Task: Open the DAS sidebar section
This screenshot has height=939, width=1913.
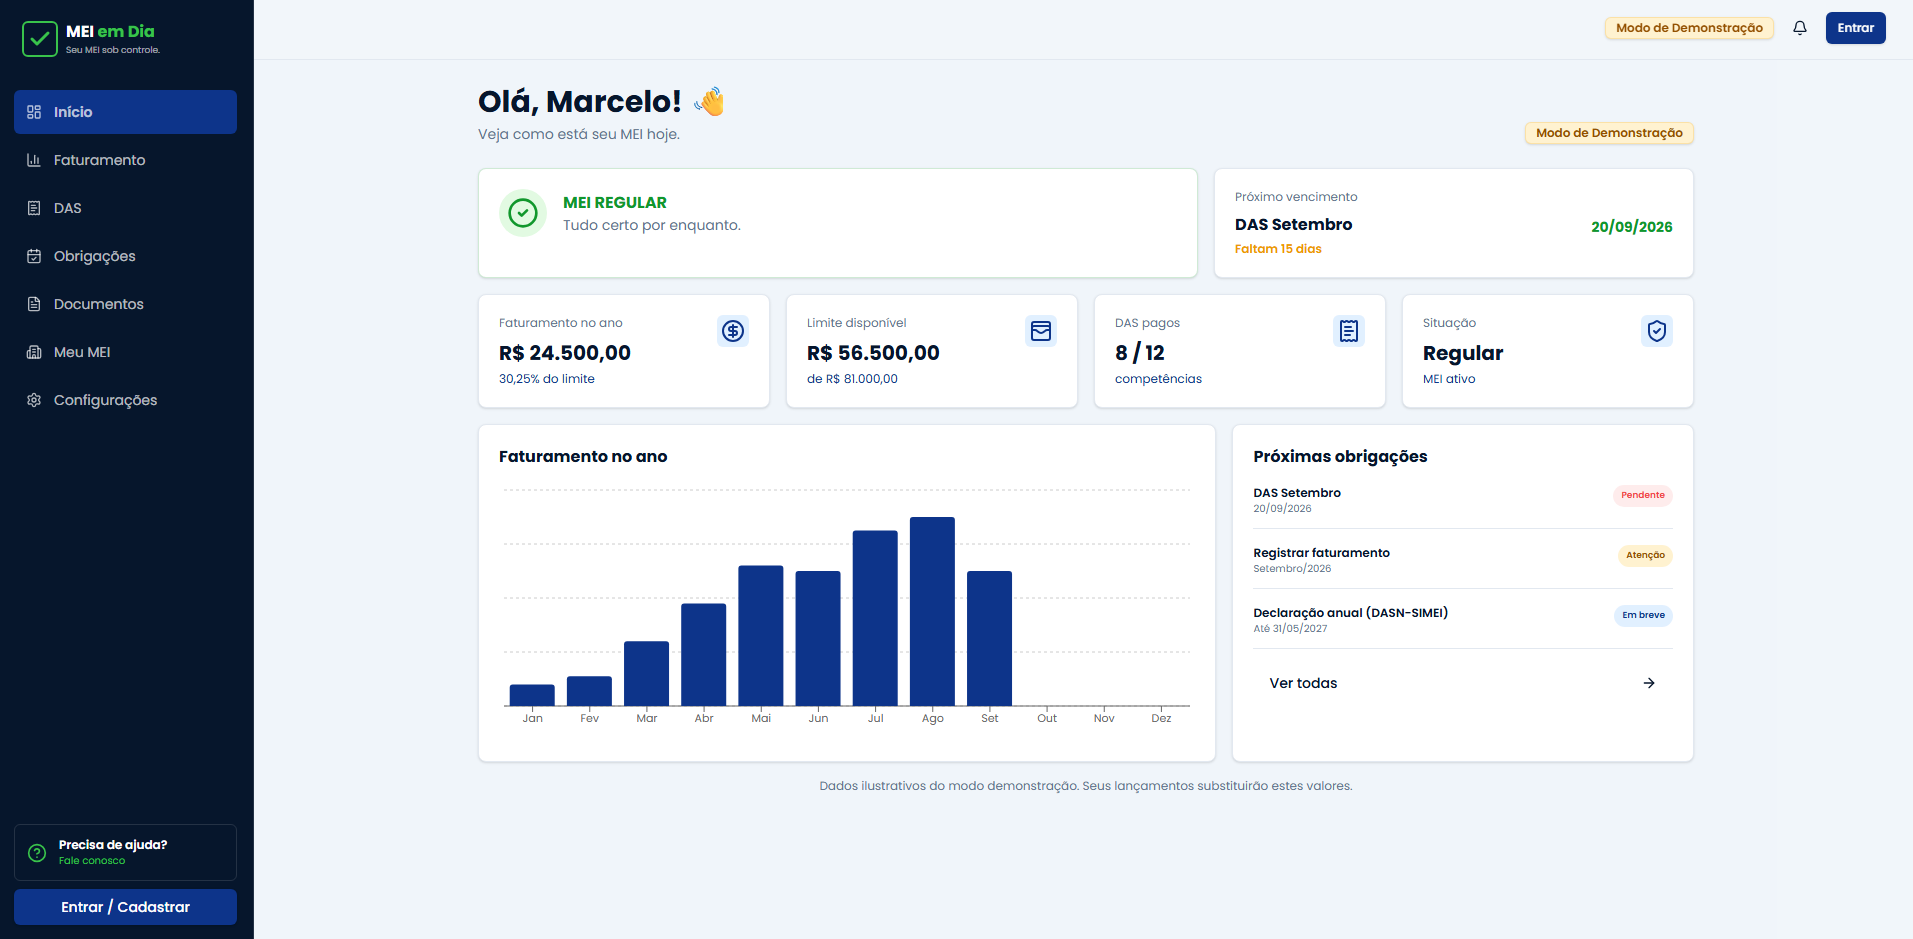Action: tap(125, 208)
